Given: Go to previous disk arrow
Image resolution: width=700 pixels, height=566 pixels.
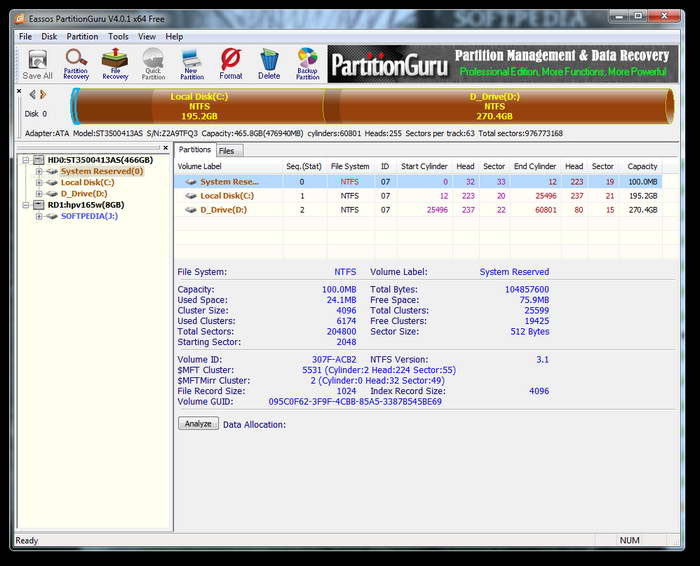Looking at the screenshot, I should coord(32,94).
